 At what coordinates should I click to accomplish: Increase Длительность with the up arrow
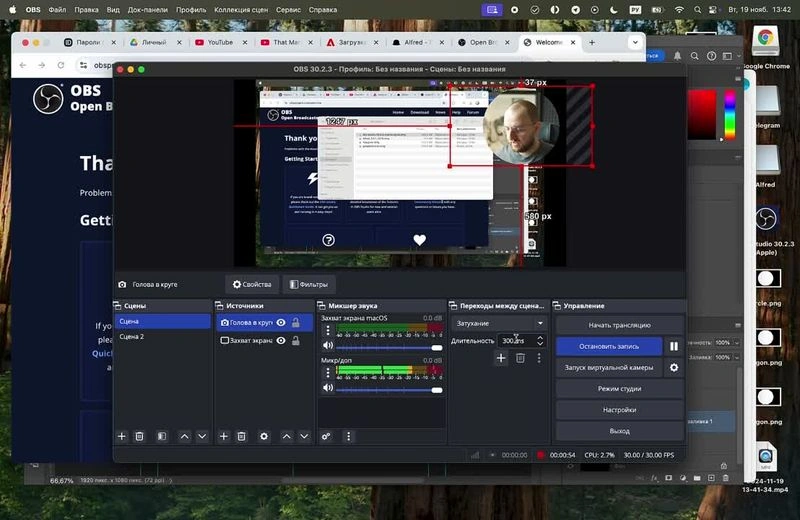pyautogui.click(x=540, y=338)
